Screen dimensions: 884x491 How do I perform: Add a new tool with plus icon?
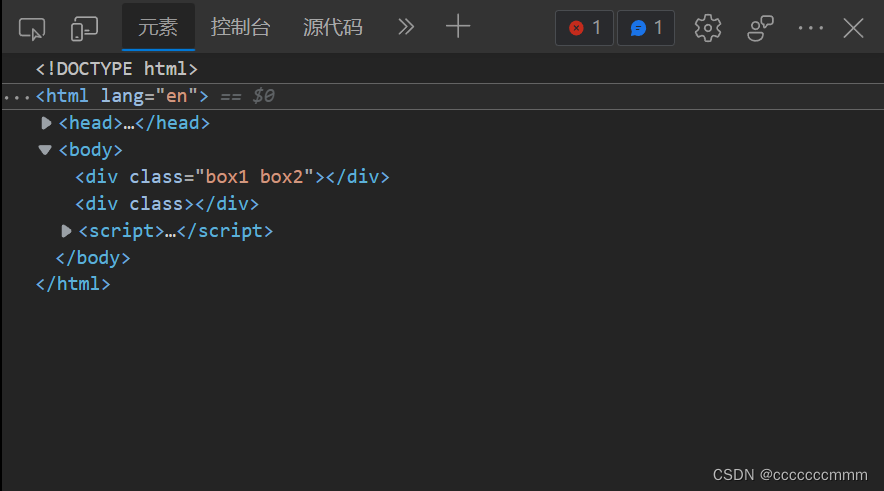coord(458,27)
